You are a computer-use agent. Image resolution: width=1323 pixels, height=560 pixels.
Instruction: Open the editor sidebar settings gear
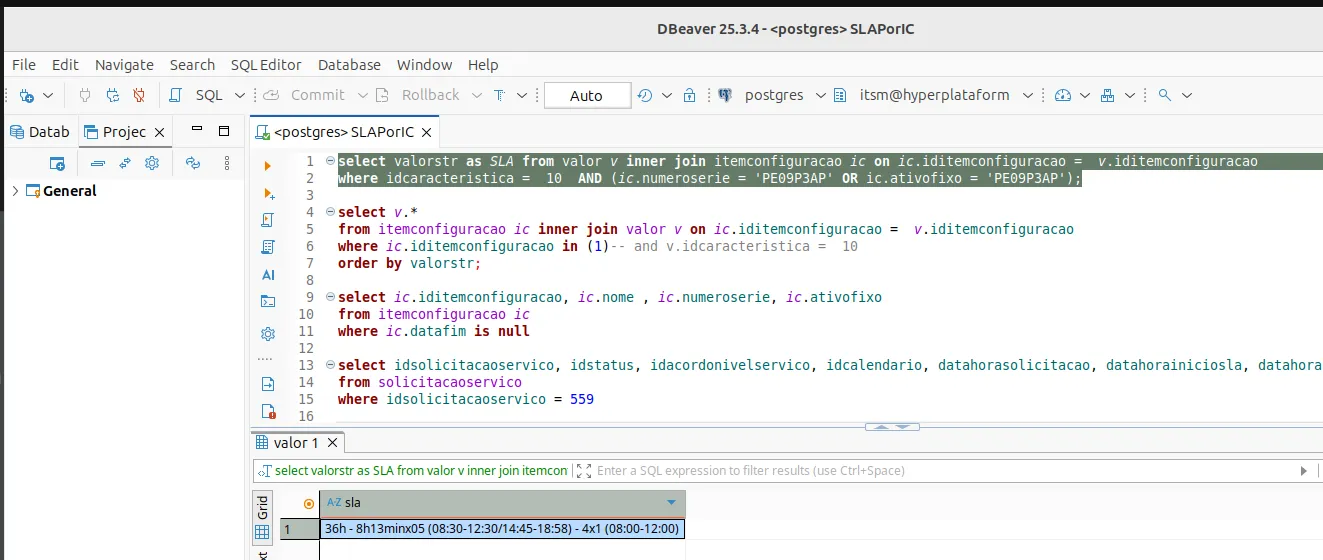pos(267,334)
